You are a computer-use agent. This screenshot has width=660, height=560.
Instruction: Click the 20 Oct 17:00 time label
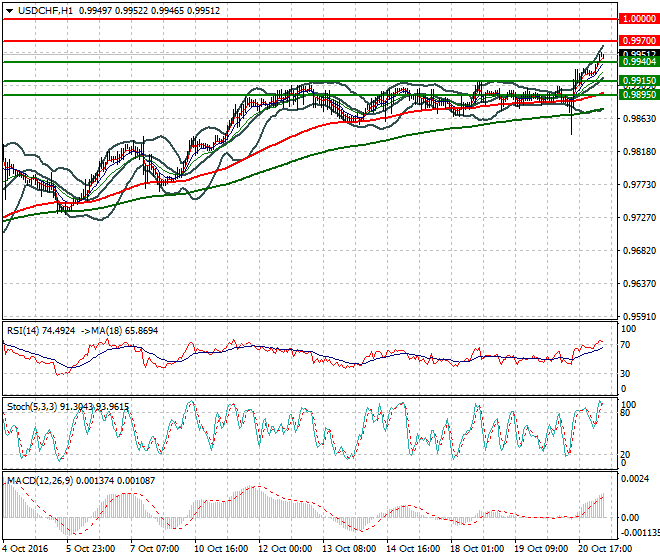click(604, 549)
